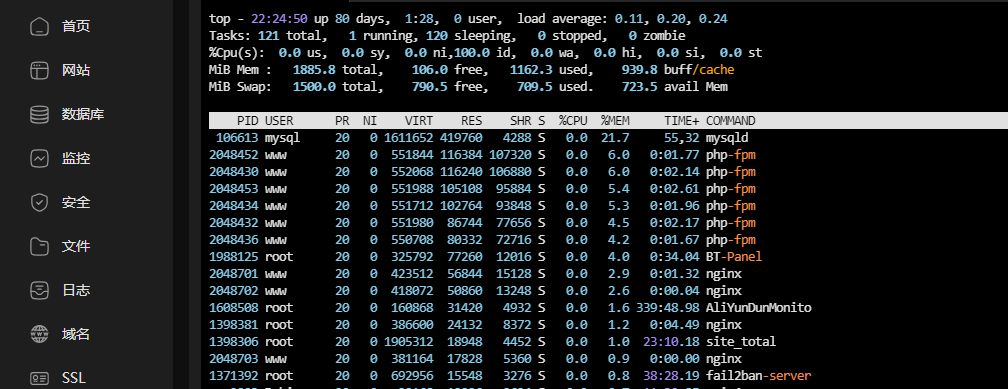This screenshot has width=1008, height=389.
Task: Click the USER column header
Action: click(x=279, y=121)
